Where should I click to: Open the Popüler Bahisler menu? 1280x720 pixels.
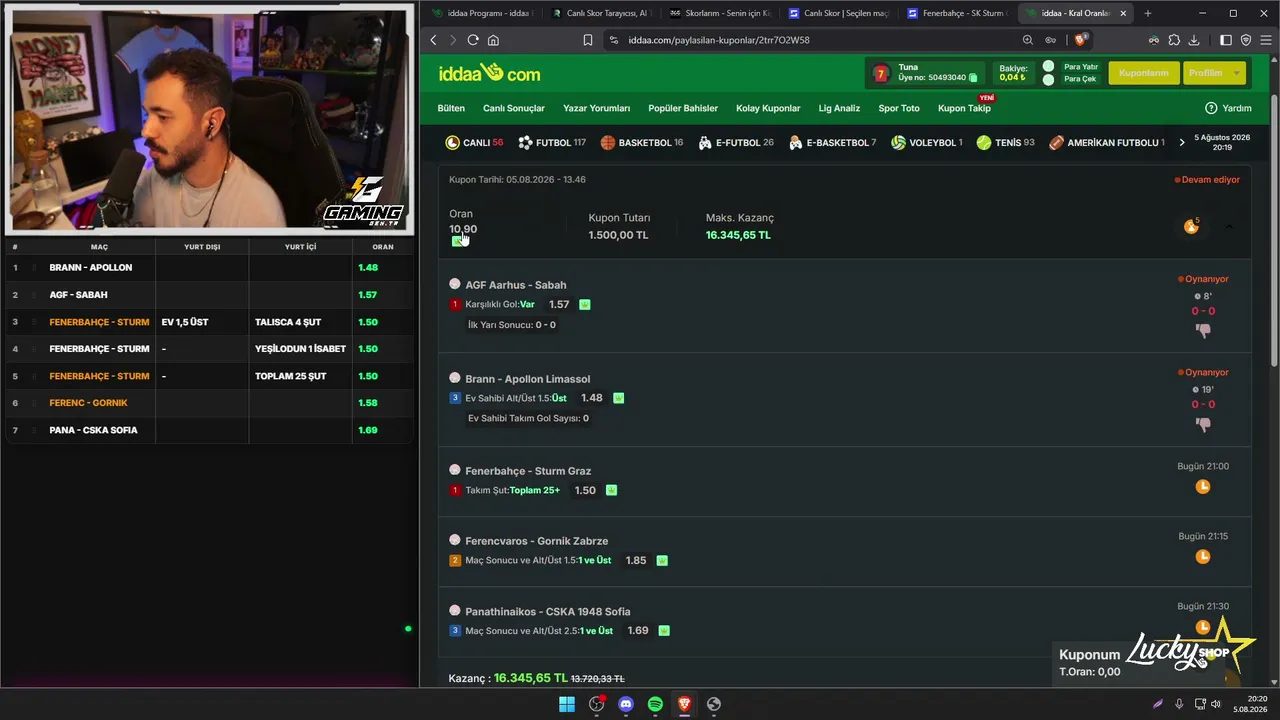(x=683, y=108)
